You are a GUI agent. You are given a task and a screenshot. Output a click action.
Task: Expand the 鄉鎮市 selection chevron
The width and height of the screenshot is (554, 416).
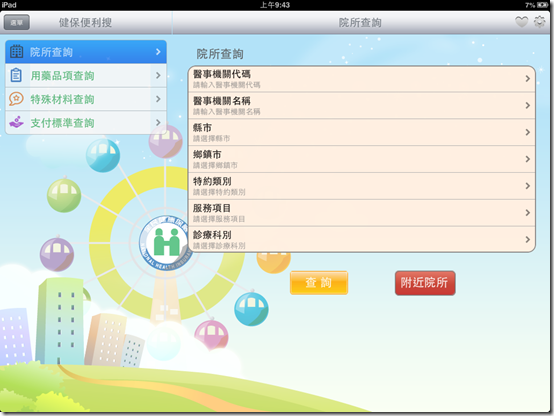[528, 159]
